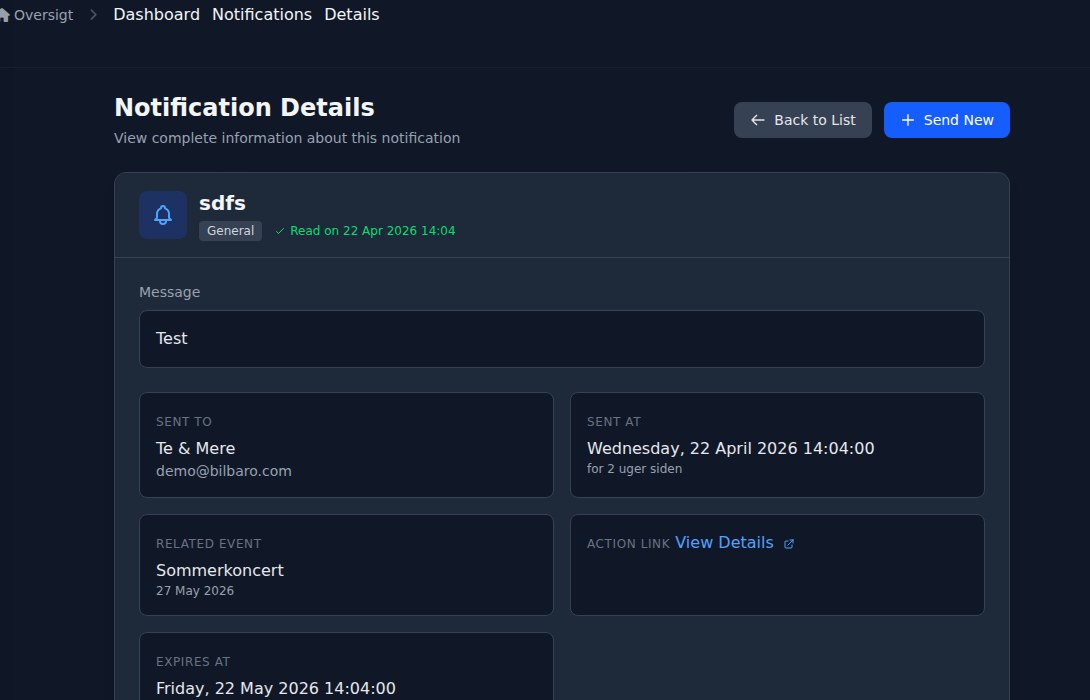The width and height of the screenshot is (1090, 700).
Task: Click the sdfs notification title
Action: (222, 203)
